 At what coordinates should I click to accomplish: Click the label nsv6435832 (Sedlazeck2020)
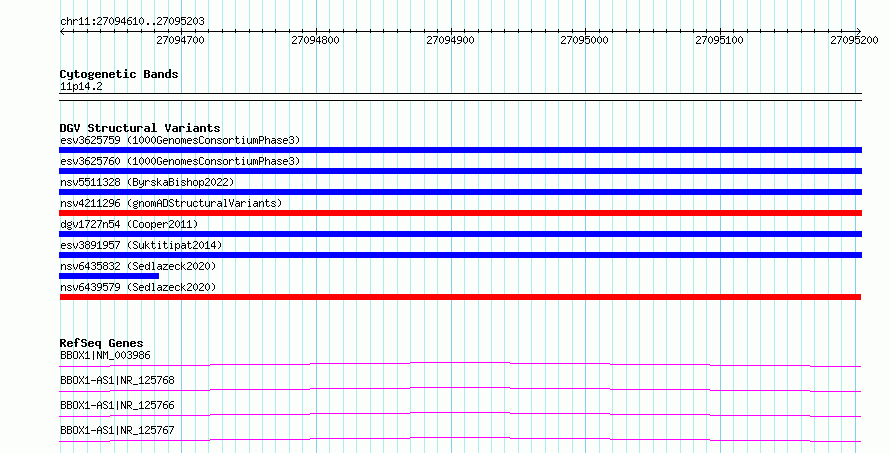(138, 266)
